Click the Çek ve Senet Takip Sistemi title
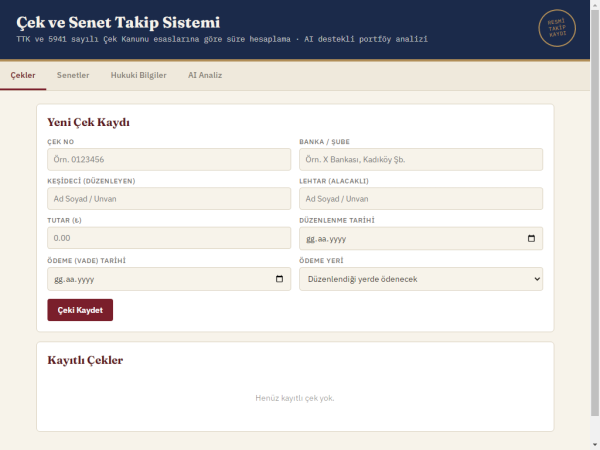Image resolution: width=600 pixels, height=450 pixels. pyautogui.click(x=118, y=22)
